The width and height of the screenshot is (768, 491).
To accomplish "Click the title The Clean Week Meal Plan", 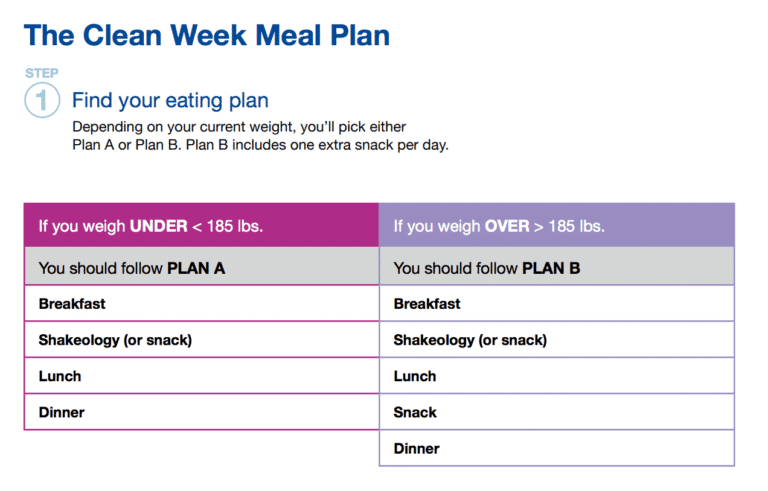I will (x=207, y=35).
